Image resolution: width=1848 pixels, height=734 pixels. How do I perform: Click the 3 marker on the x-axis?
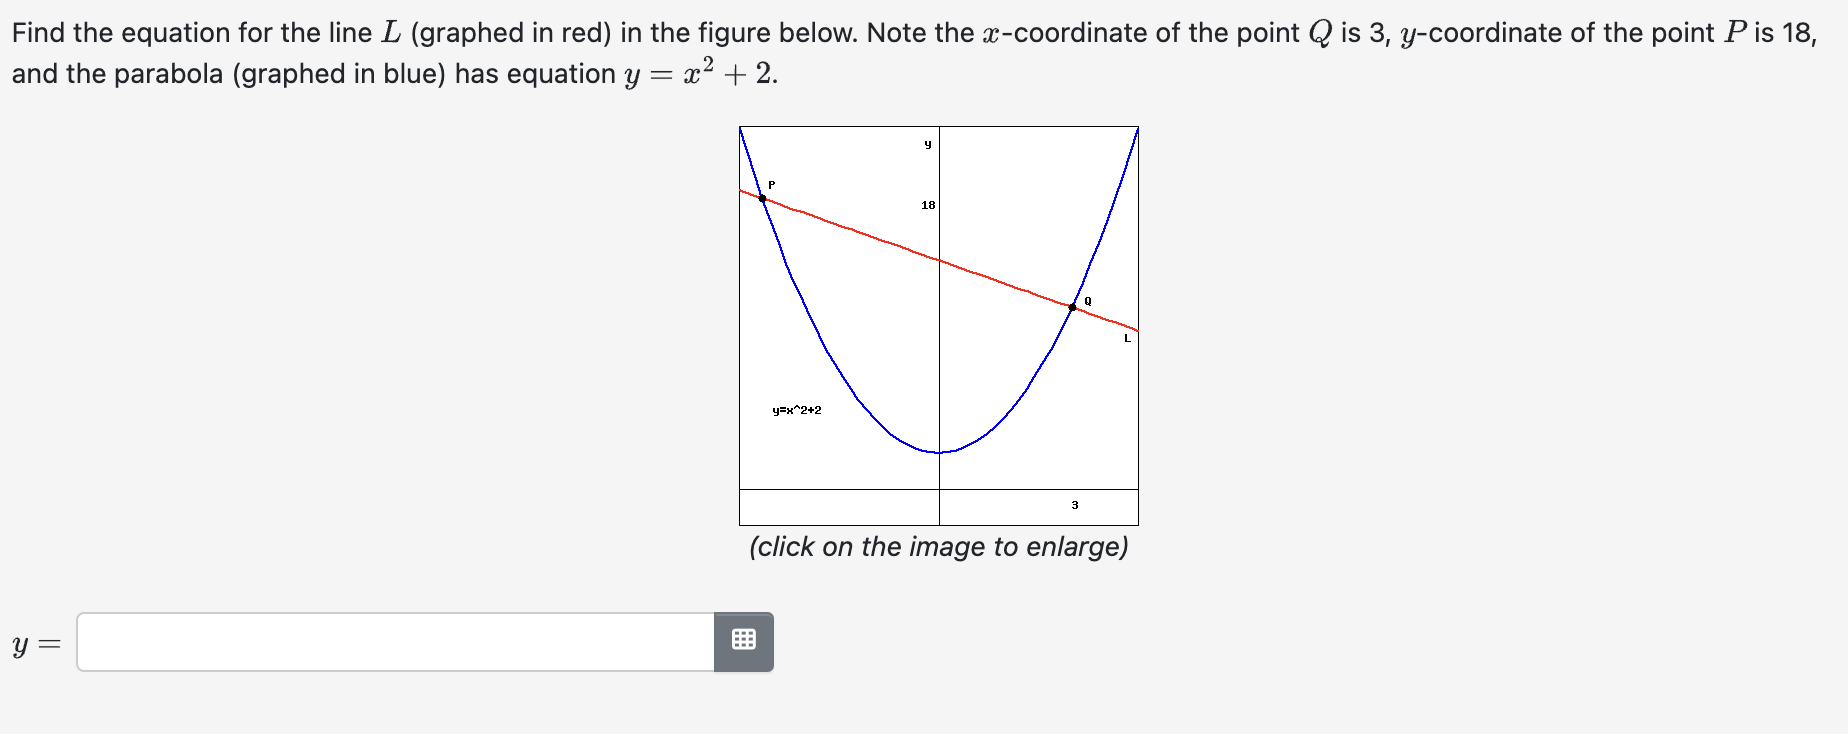pyautogui.click(x=1075, y=506)
